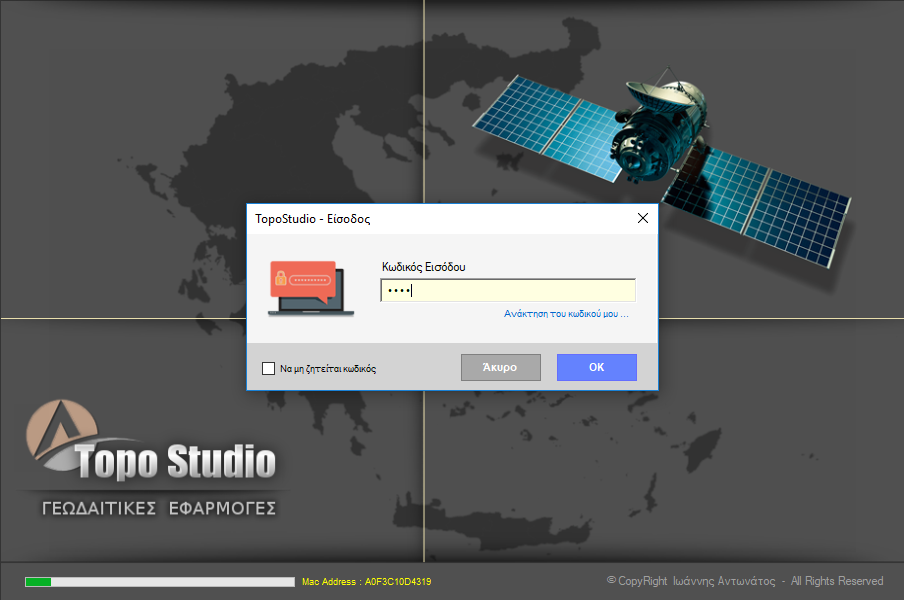Close the login dialog with the X
The width and height of the screenshot is (904, 600).
(643, 218)
